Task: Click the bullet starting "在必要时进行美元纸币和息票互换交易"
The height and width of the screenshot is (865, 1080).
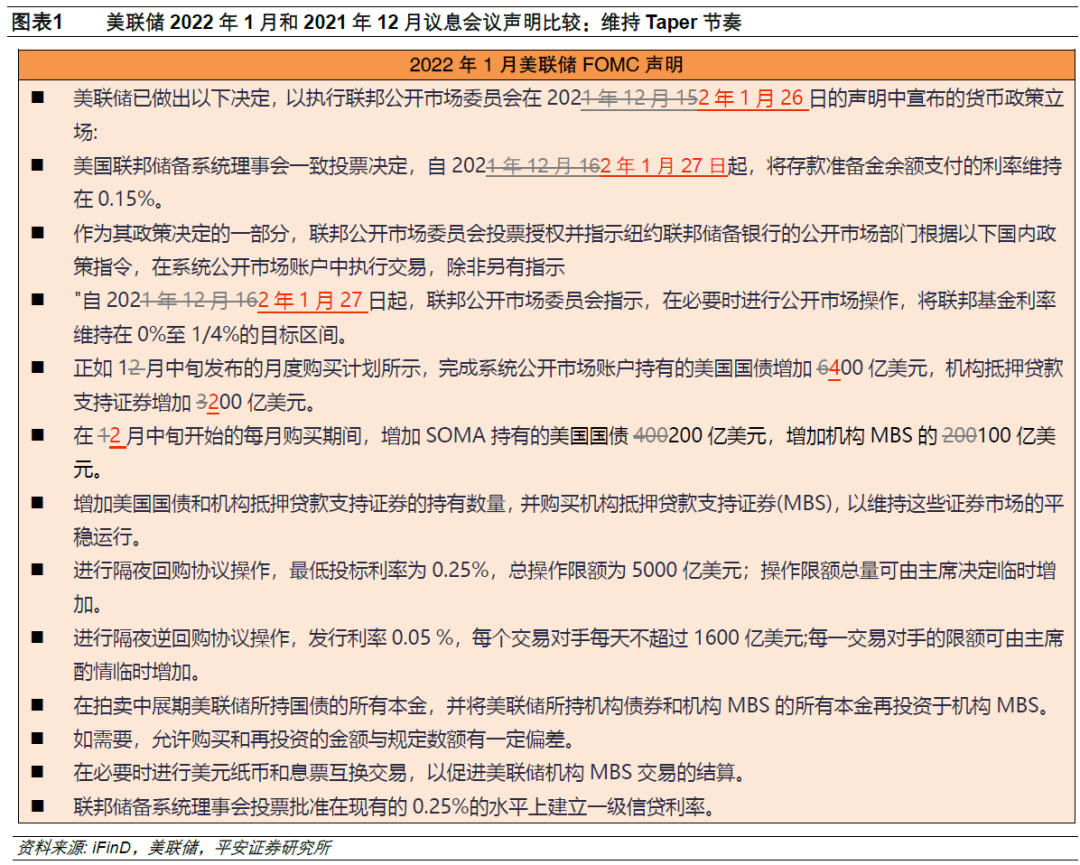Action: (410, 773)
